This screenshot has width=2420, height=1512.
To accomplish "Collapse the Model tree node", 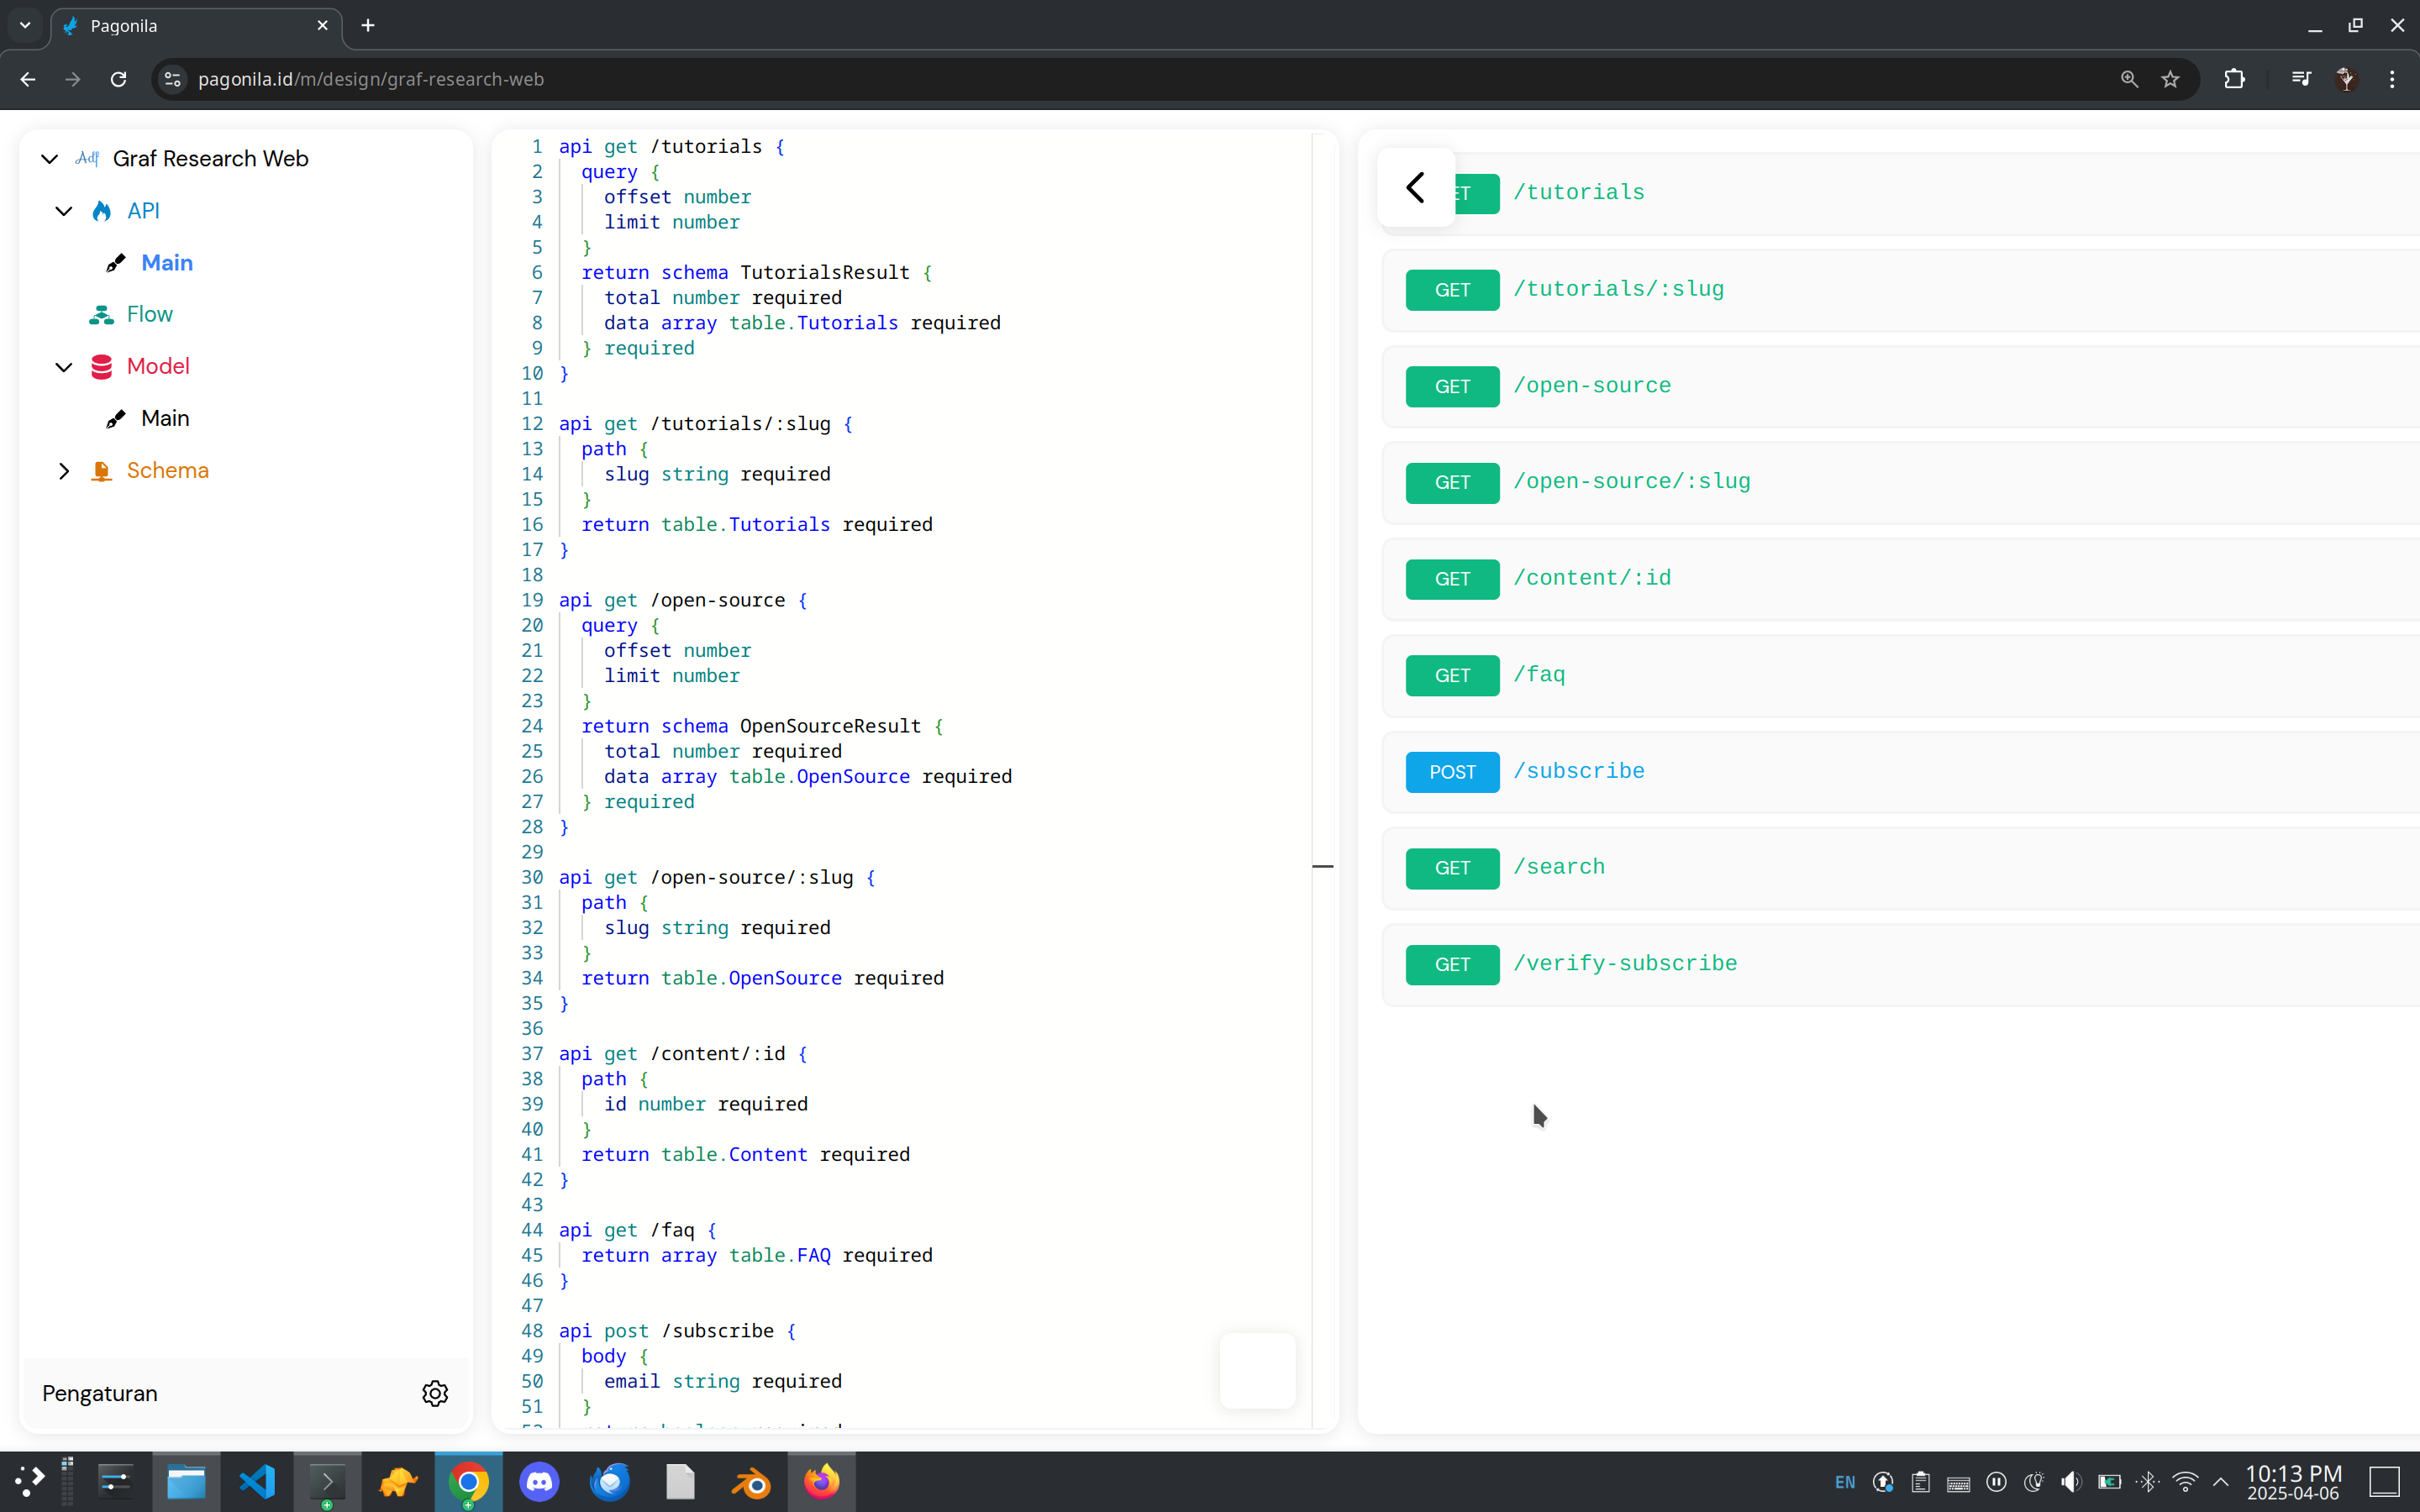I will [x=64, y=367].
